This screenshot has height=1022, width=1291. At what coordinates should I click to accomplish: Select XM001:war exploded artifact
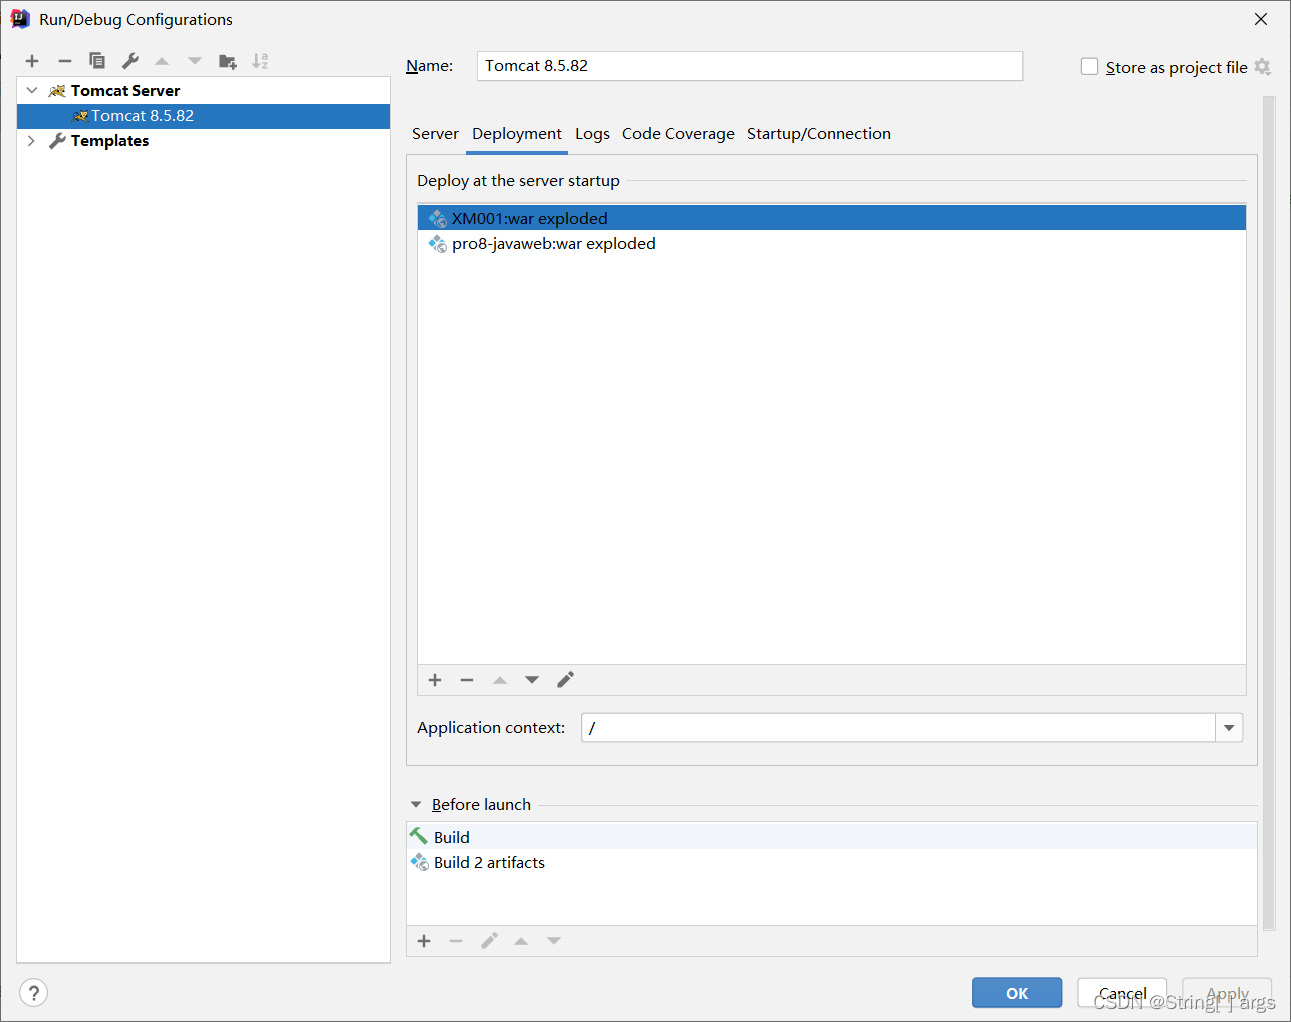pos(832,218)
